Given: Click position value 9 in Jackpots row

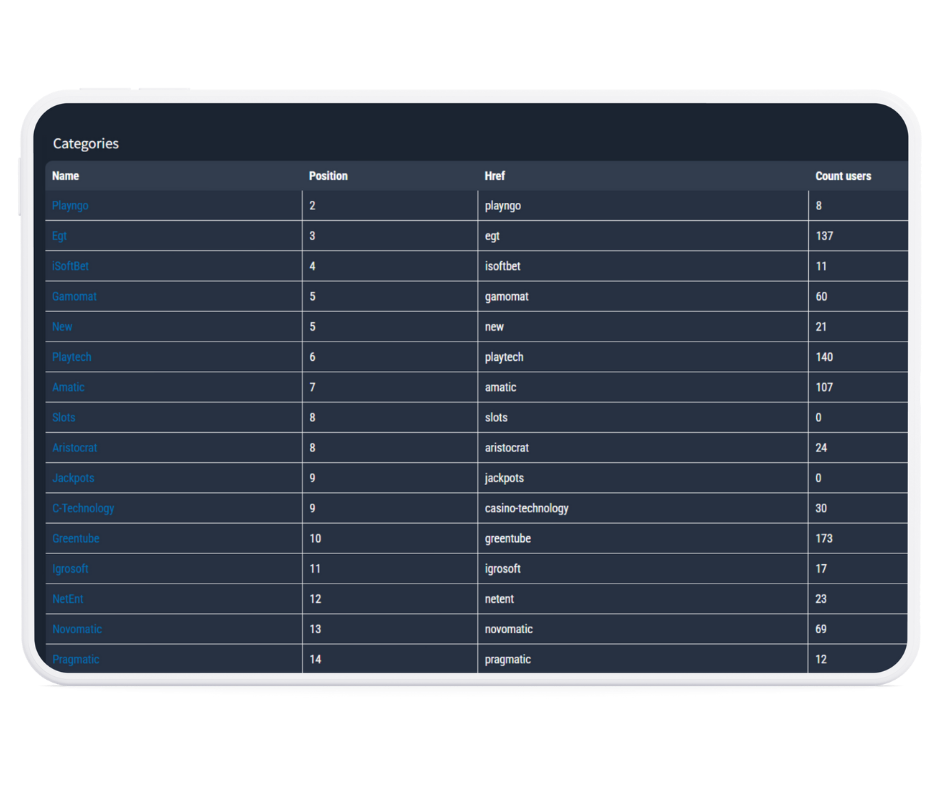Looking at the screenshot, I should [x=312, y=478].
